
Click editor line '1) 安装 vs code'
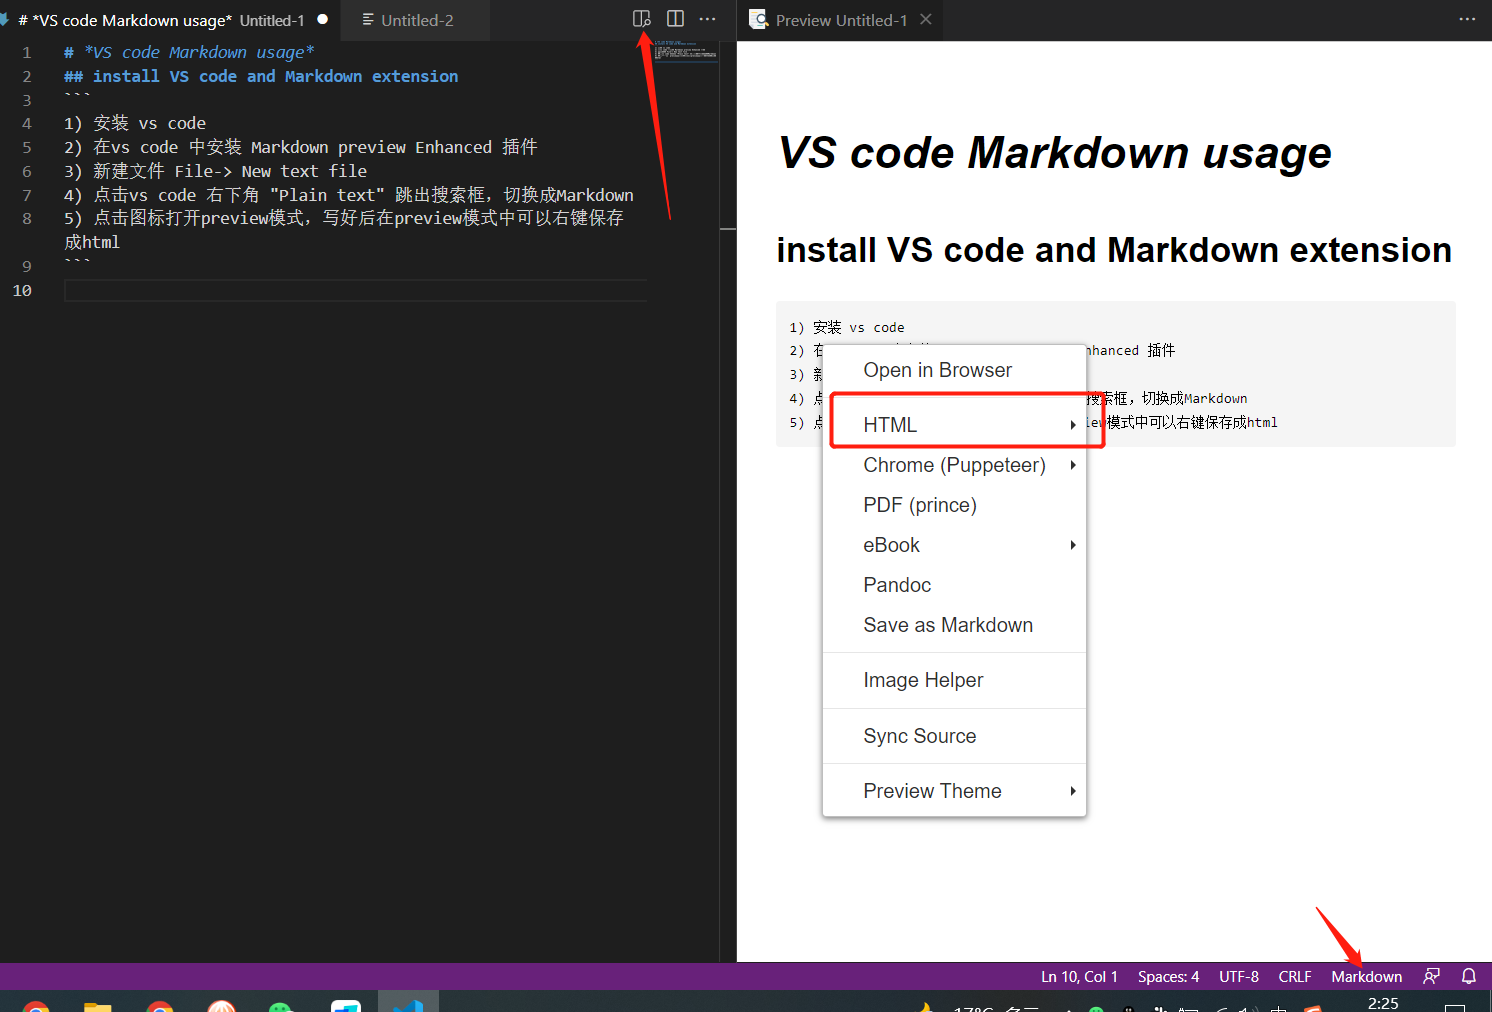(x=135, y=123)
